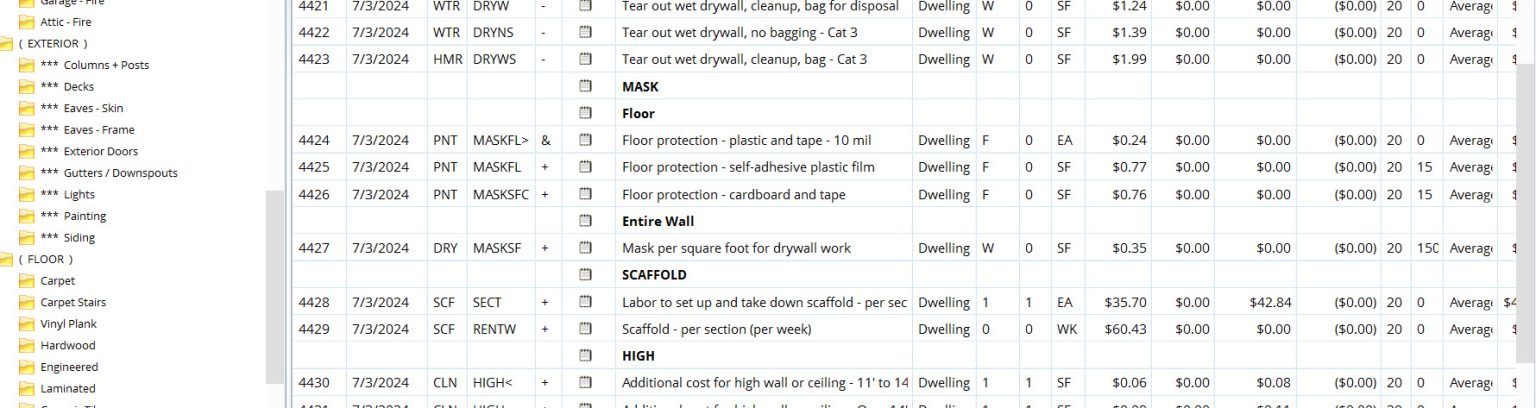The width and height of the screenshot is (1536, 408).
Task: Click the note icon on row 4421
Action: point(586,6)
